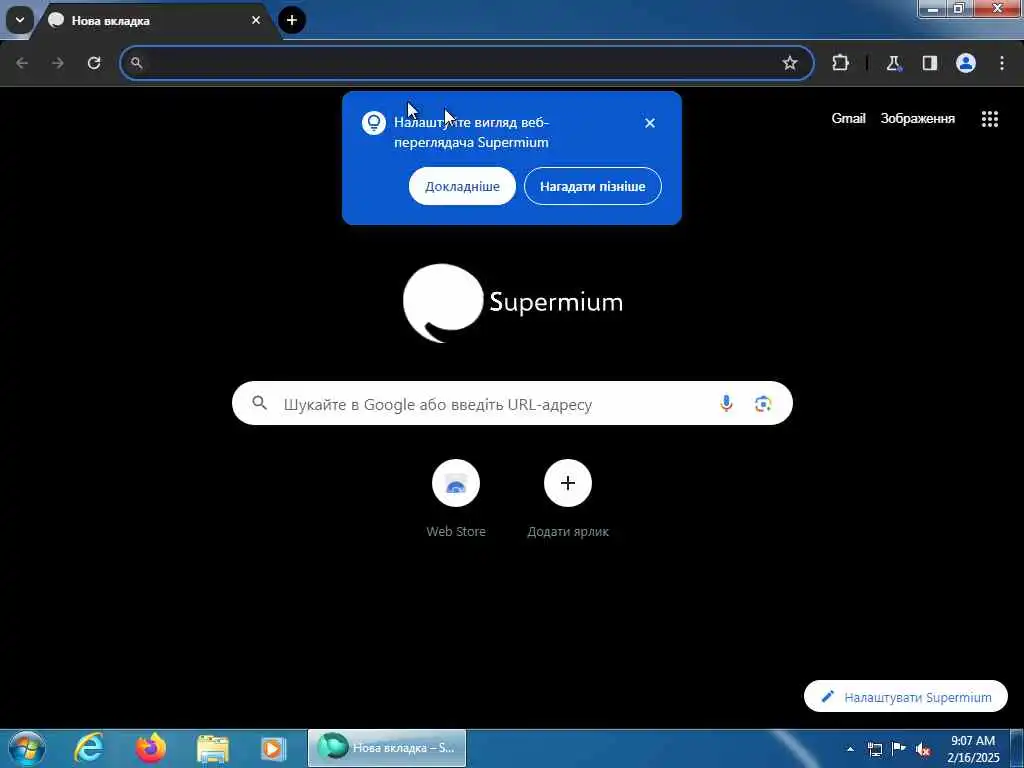This screenshot has height=768, width=1024.
Task: Bookmark this page with star icon
Action: point(790,63)
